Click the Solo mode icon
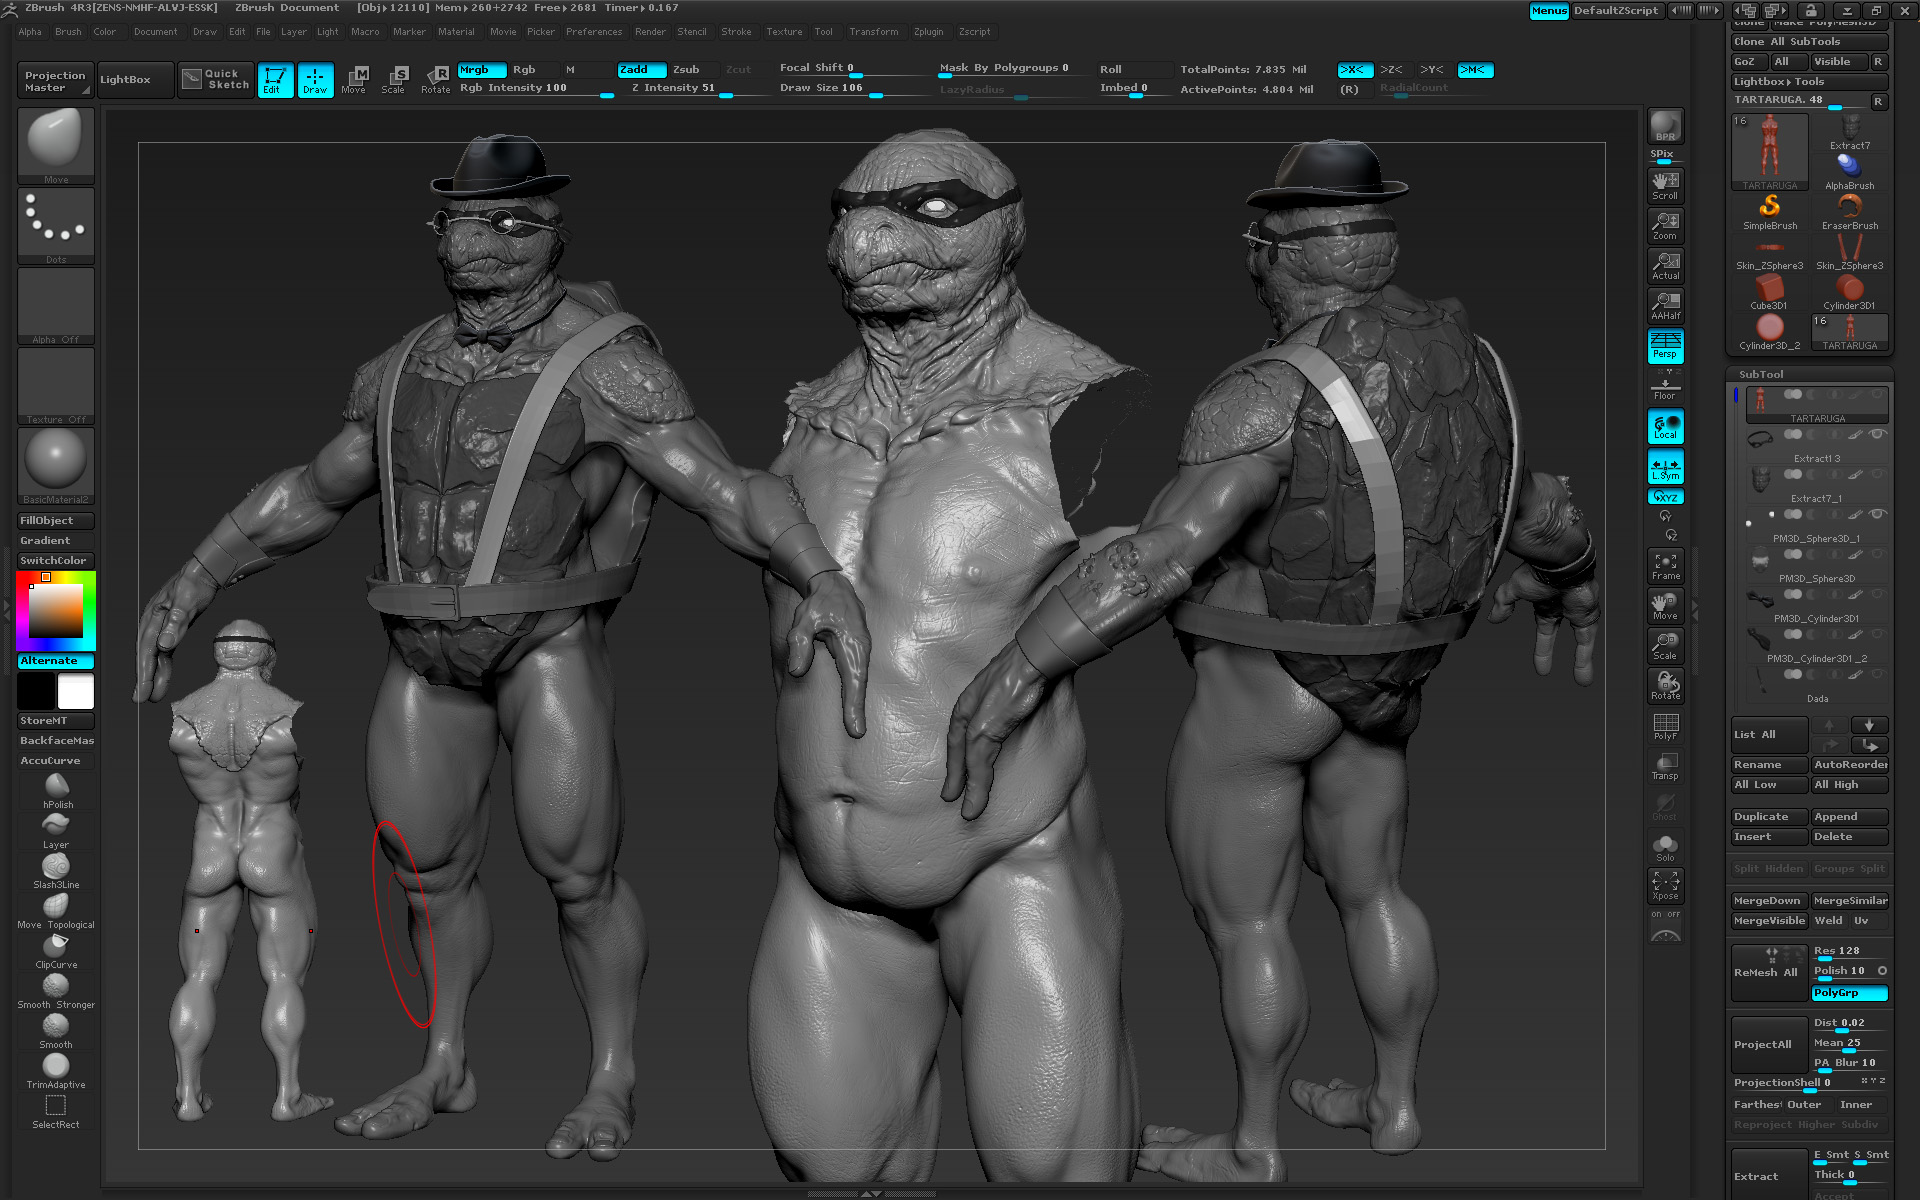1920x1200 pixels. pyautogui.click(x=1665, y=848)
